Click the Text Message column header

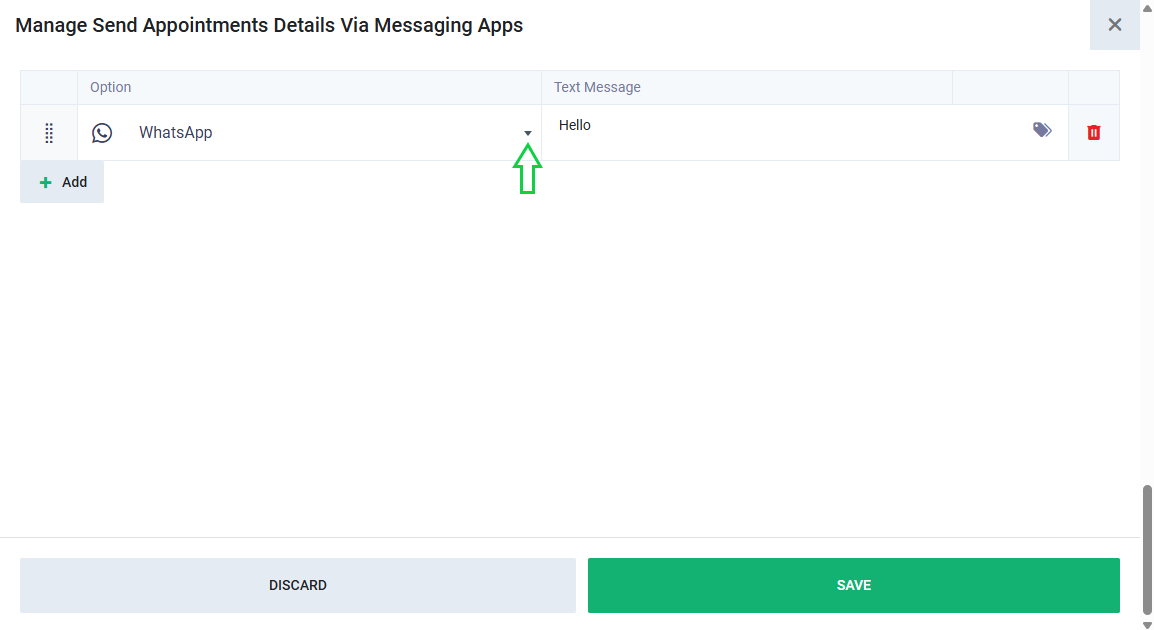click(x=597, y=87)
